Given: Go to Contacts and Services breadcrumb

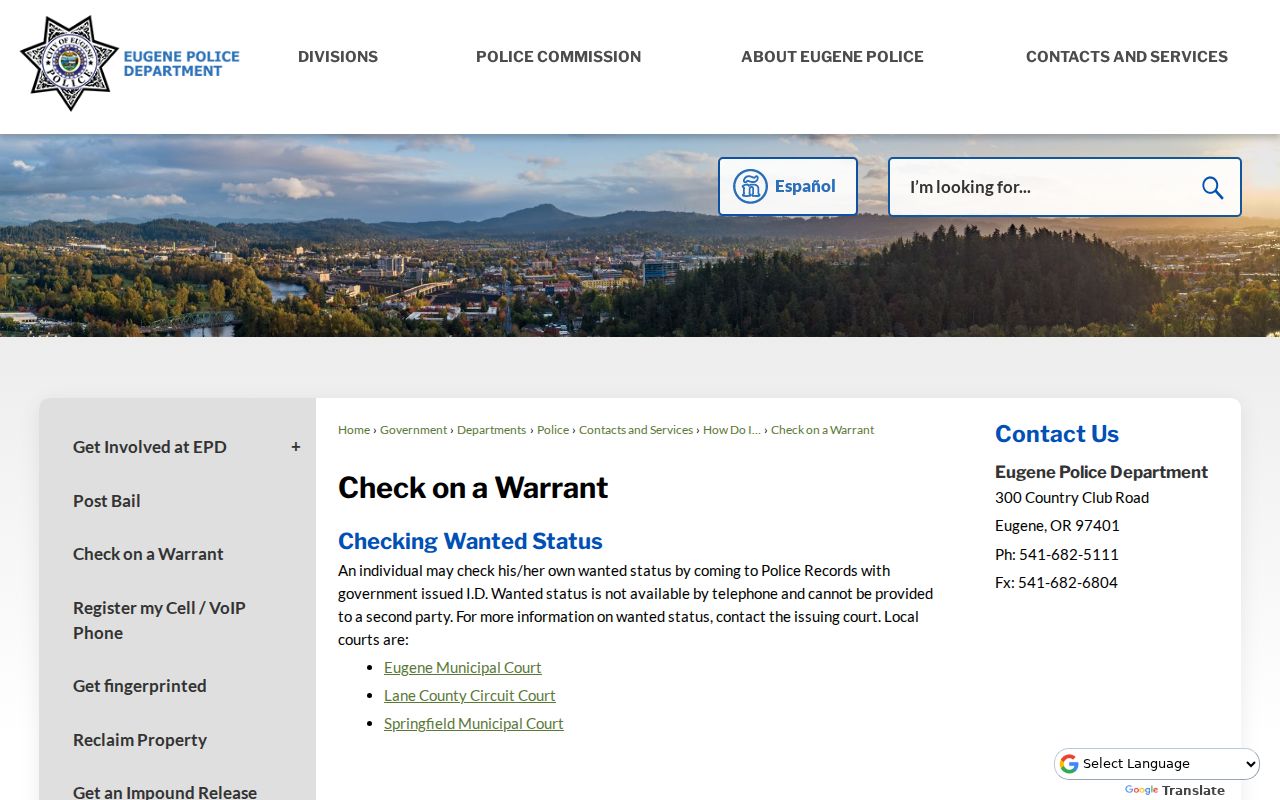Looking at the screenshot, I should coord(636,430).
